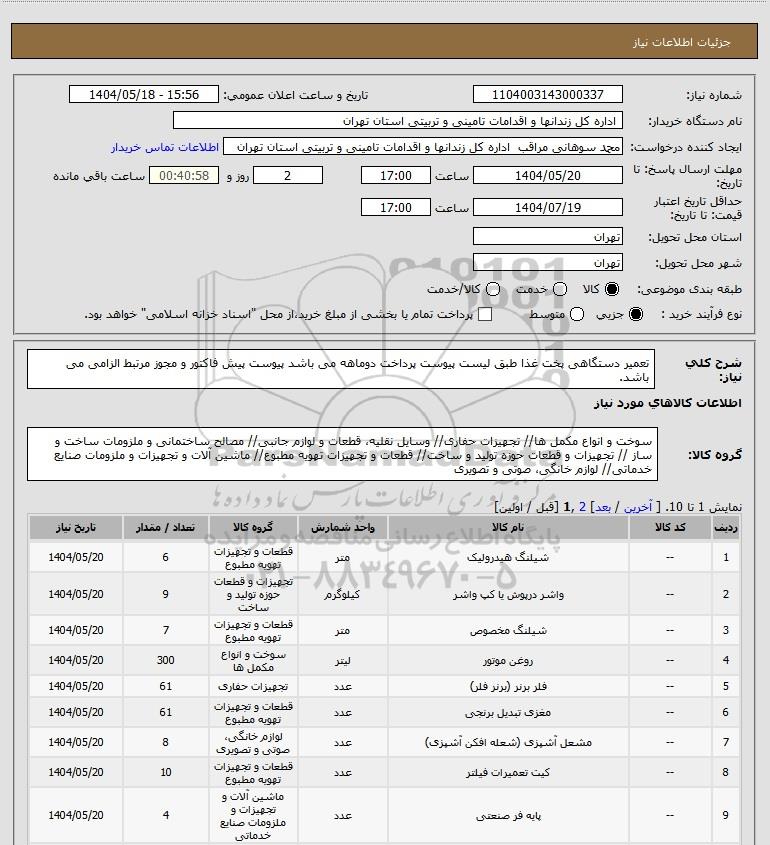Select the کالا radio button
Image resolution: width=770 pixels, height=845 pixels.
(612, 289)
